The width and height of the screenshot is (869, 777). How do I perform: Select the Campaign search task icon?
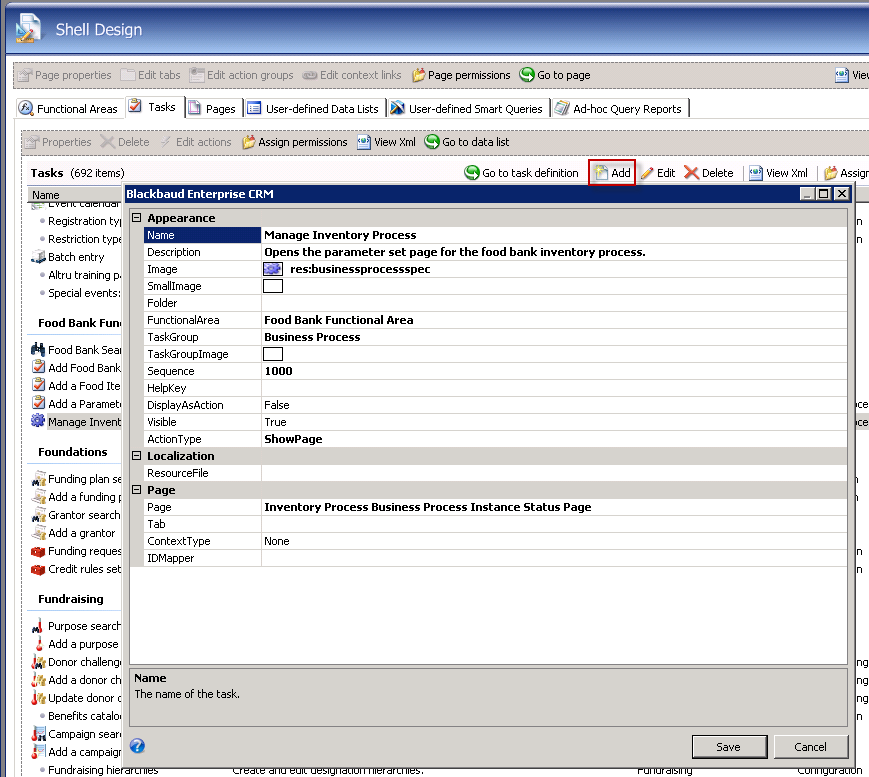point(38,734)
